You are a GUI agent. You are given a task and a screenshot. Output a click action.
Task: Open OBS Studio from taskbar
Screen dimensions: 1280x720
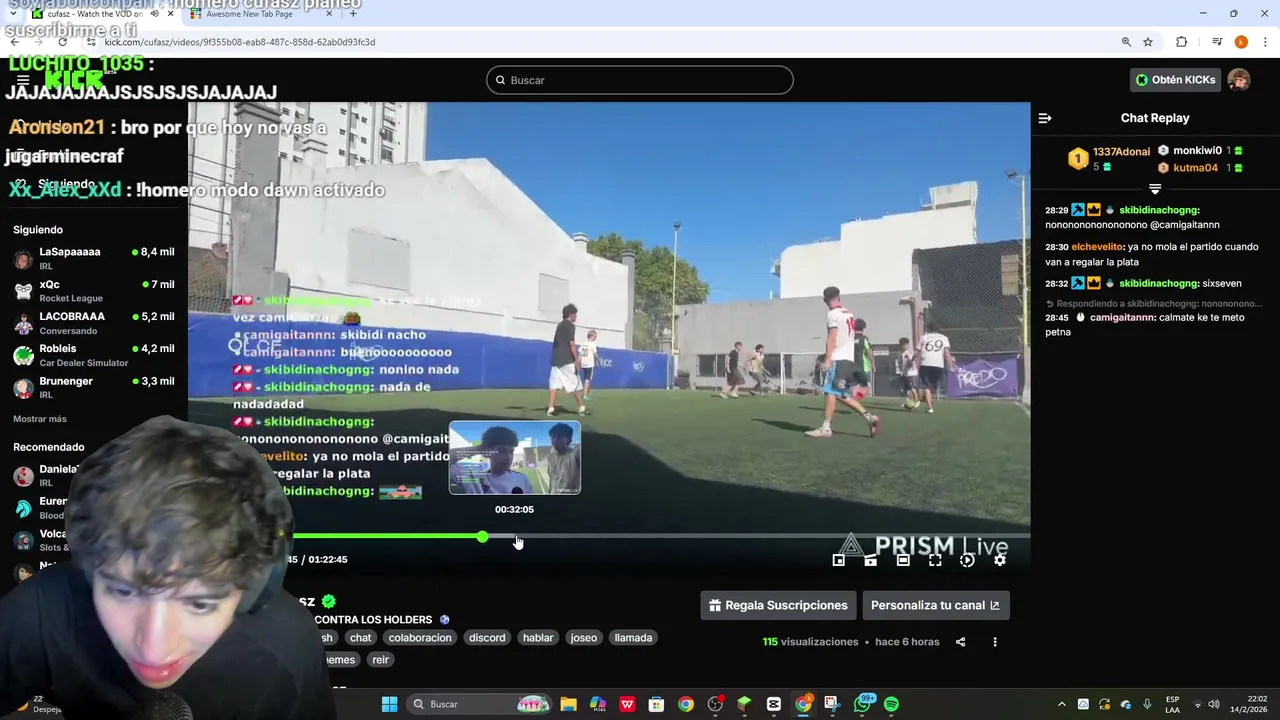715,704
